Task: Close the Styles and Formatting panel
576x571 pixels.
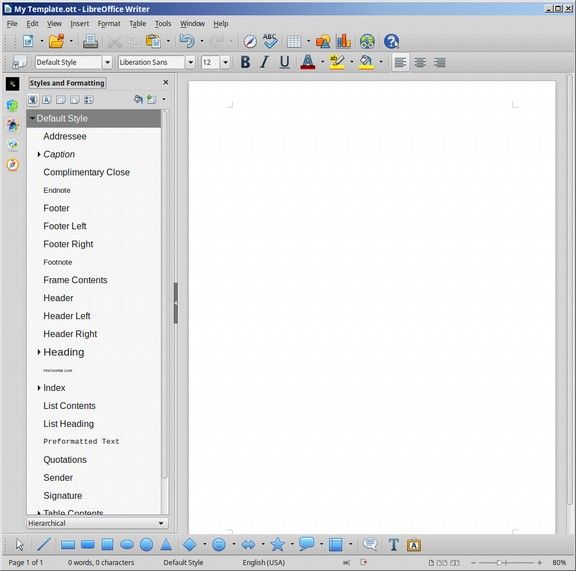Action: 166,82
